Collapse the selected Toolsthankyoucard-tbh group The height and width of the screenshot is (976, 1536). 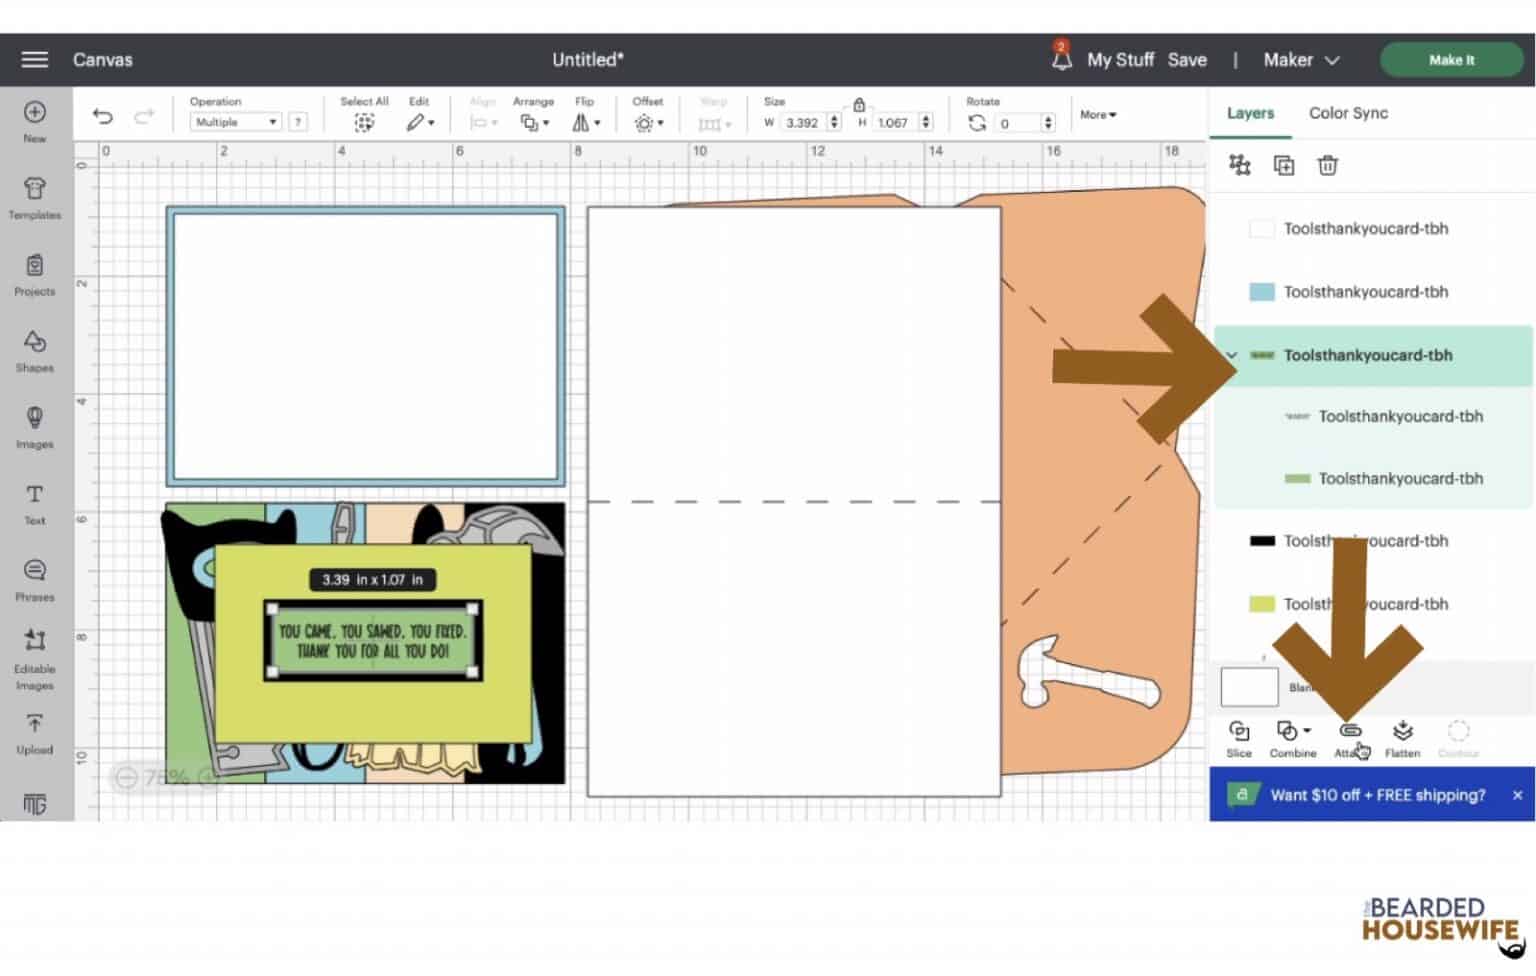(1232, 355)
